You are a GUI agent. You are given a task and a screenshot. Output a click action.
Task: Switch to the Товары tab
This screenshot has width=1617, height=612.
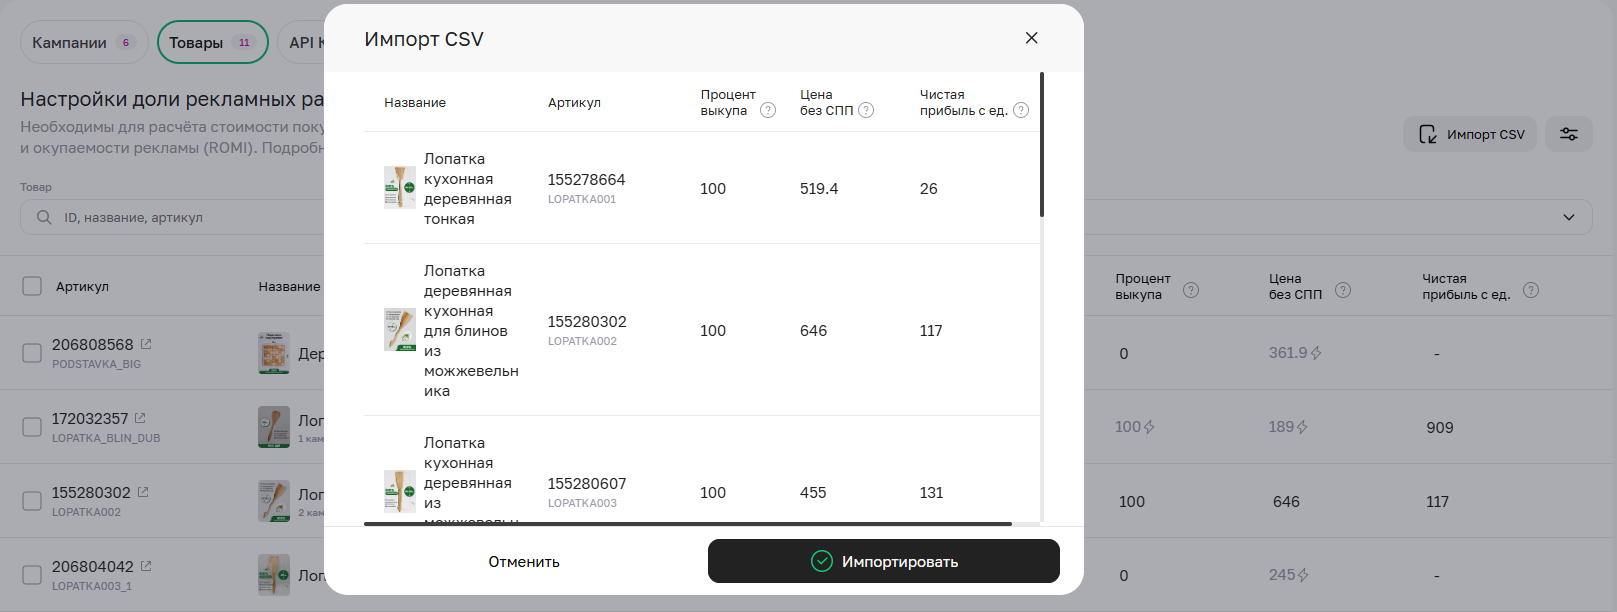pos(212,42)
